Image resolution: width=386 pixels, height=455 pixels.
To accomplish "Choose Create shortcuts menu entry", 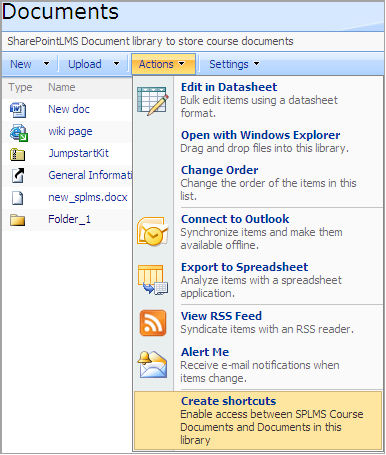I will tap(258, 421).
